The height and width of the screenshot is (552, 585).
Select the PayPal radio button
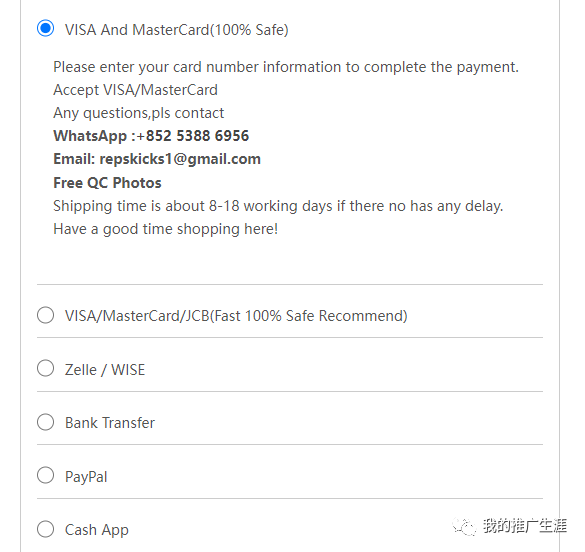coord(46,476)
